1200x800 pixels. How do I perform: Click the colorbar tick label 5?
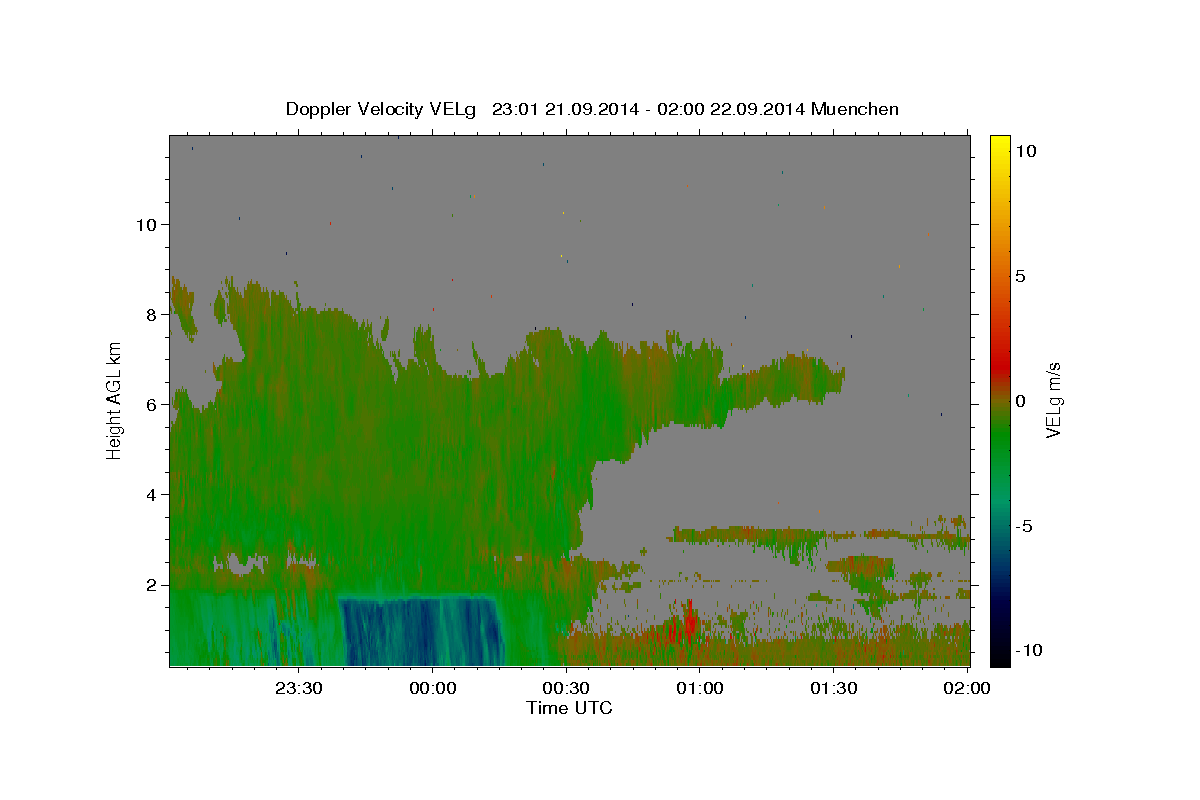[1020, 276]
